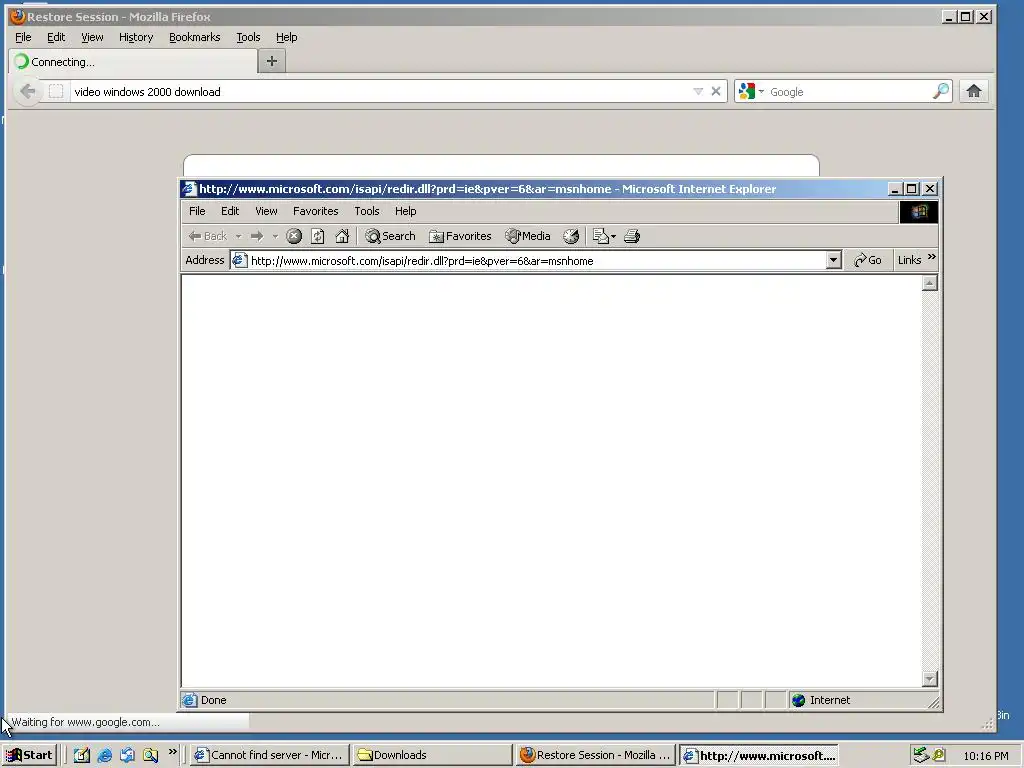1024x768 pixels.
Task: Click the Internet zone icon in IE status bar
Action: pyautogui.click(x=798, y=700)
